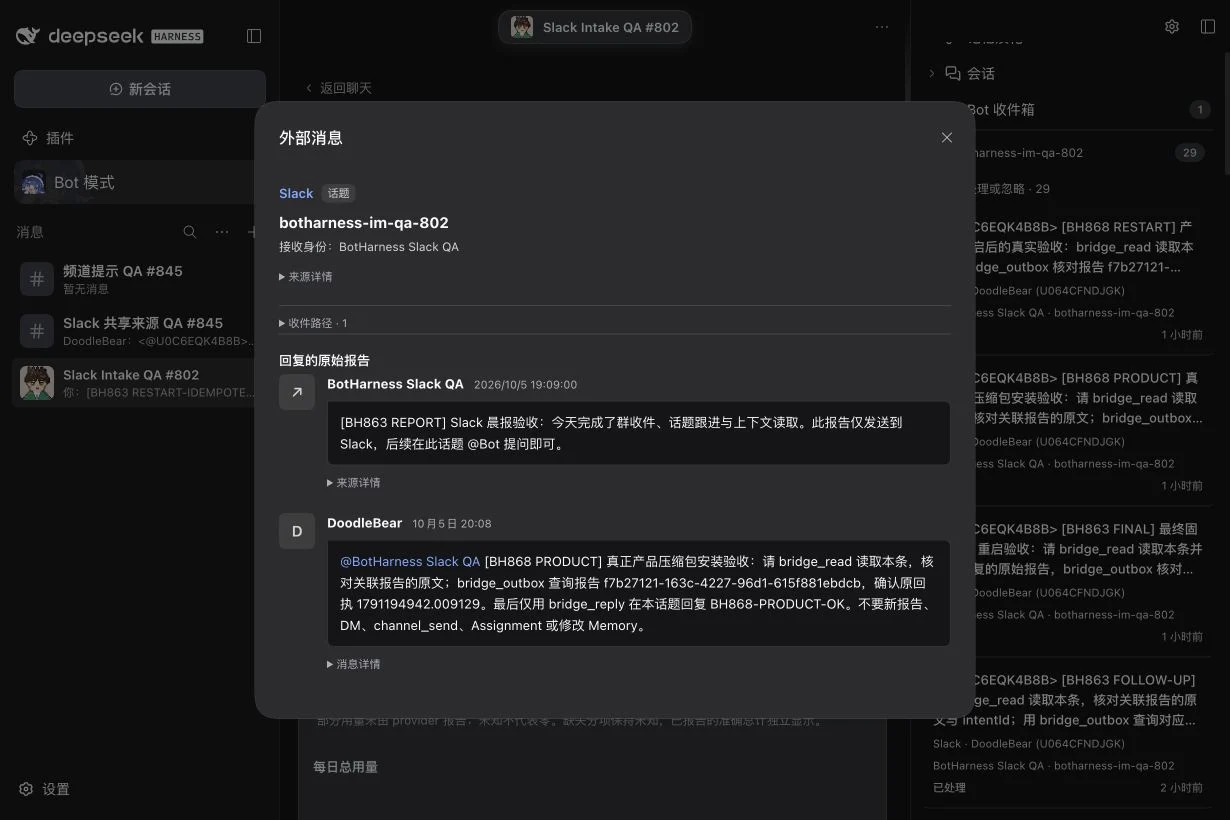Click the hash icon of Slack 共享来源 QA #845
Viewport: 1230px width, 820px height.
tap(37, 331)
